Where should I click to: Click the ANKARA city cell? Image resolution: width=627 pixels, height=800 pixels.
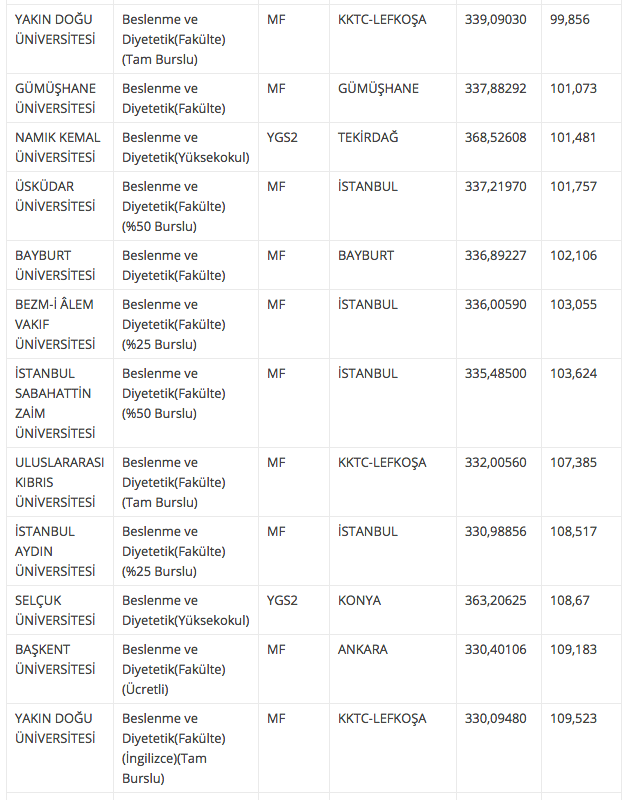point(362,649)
